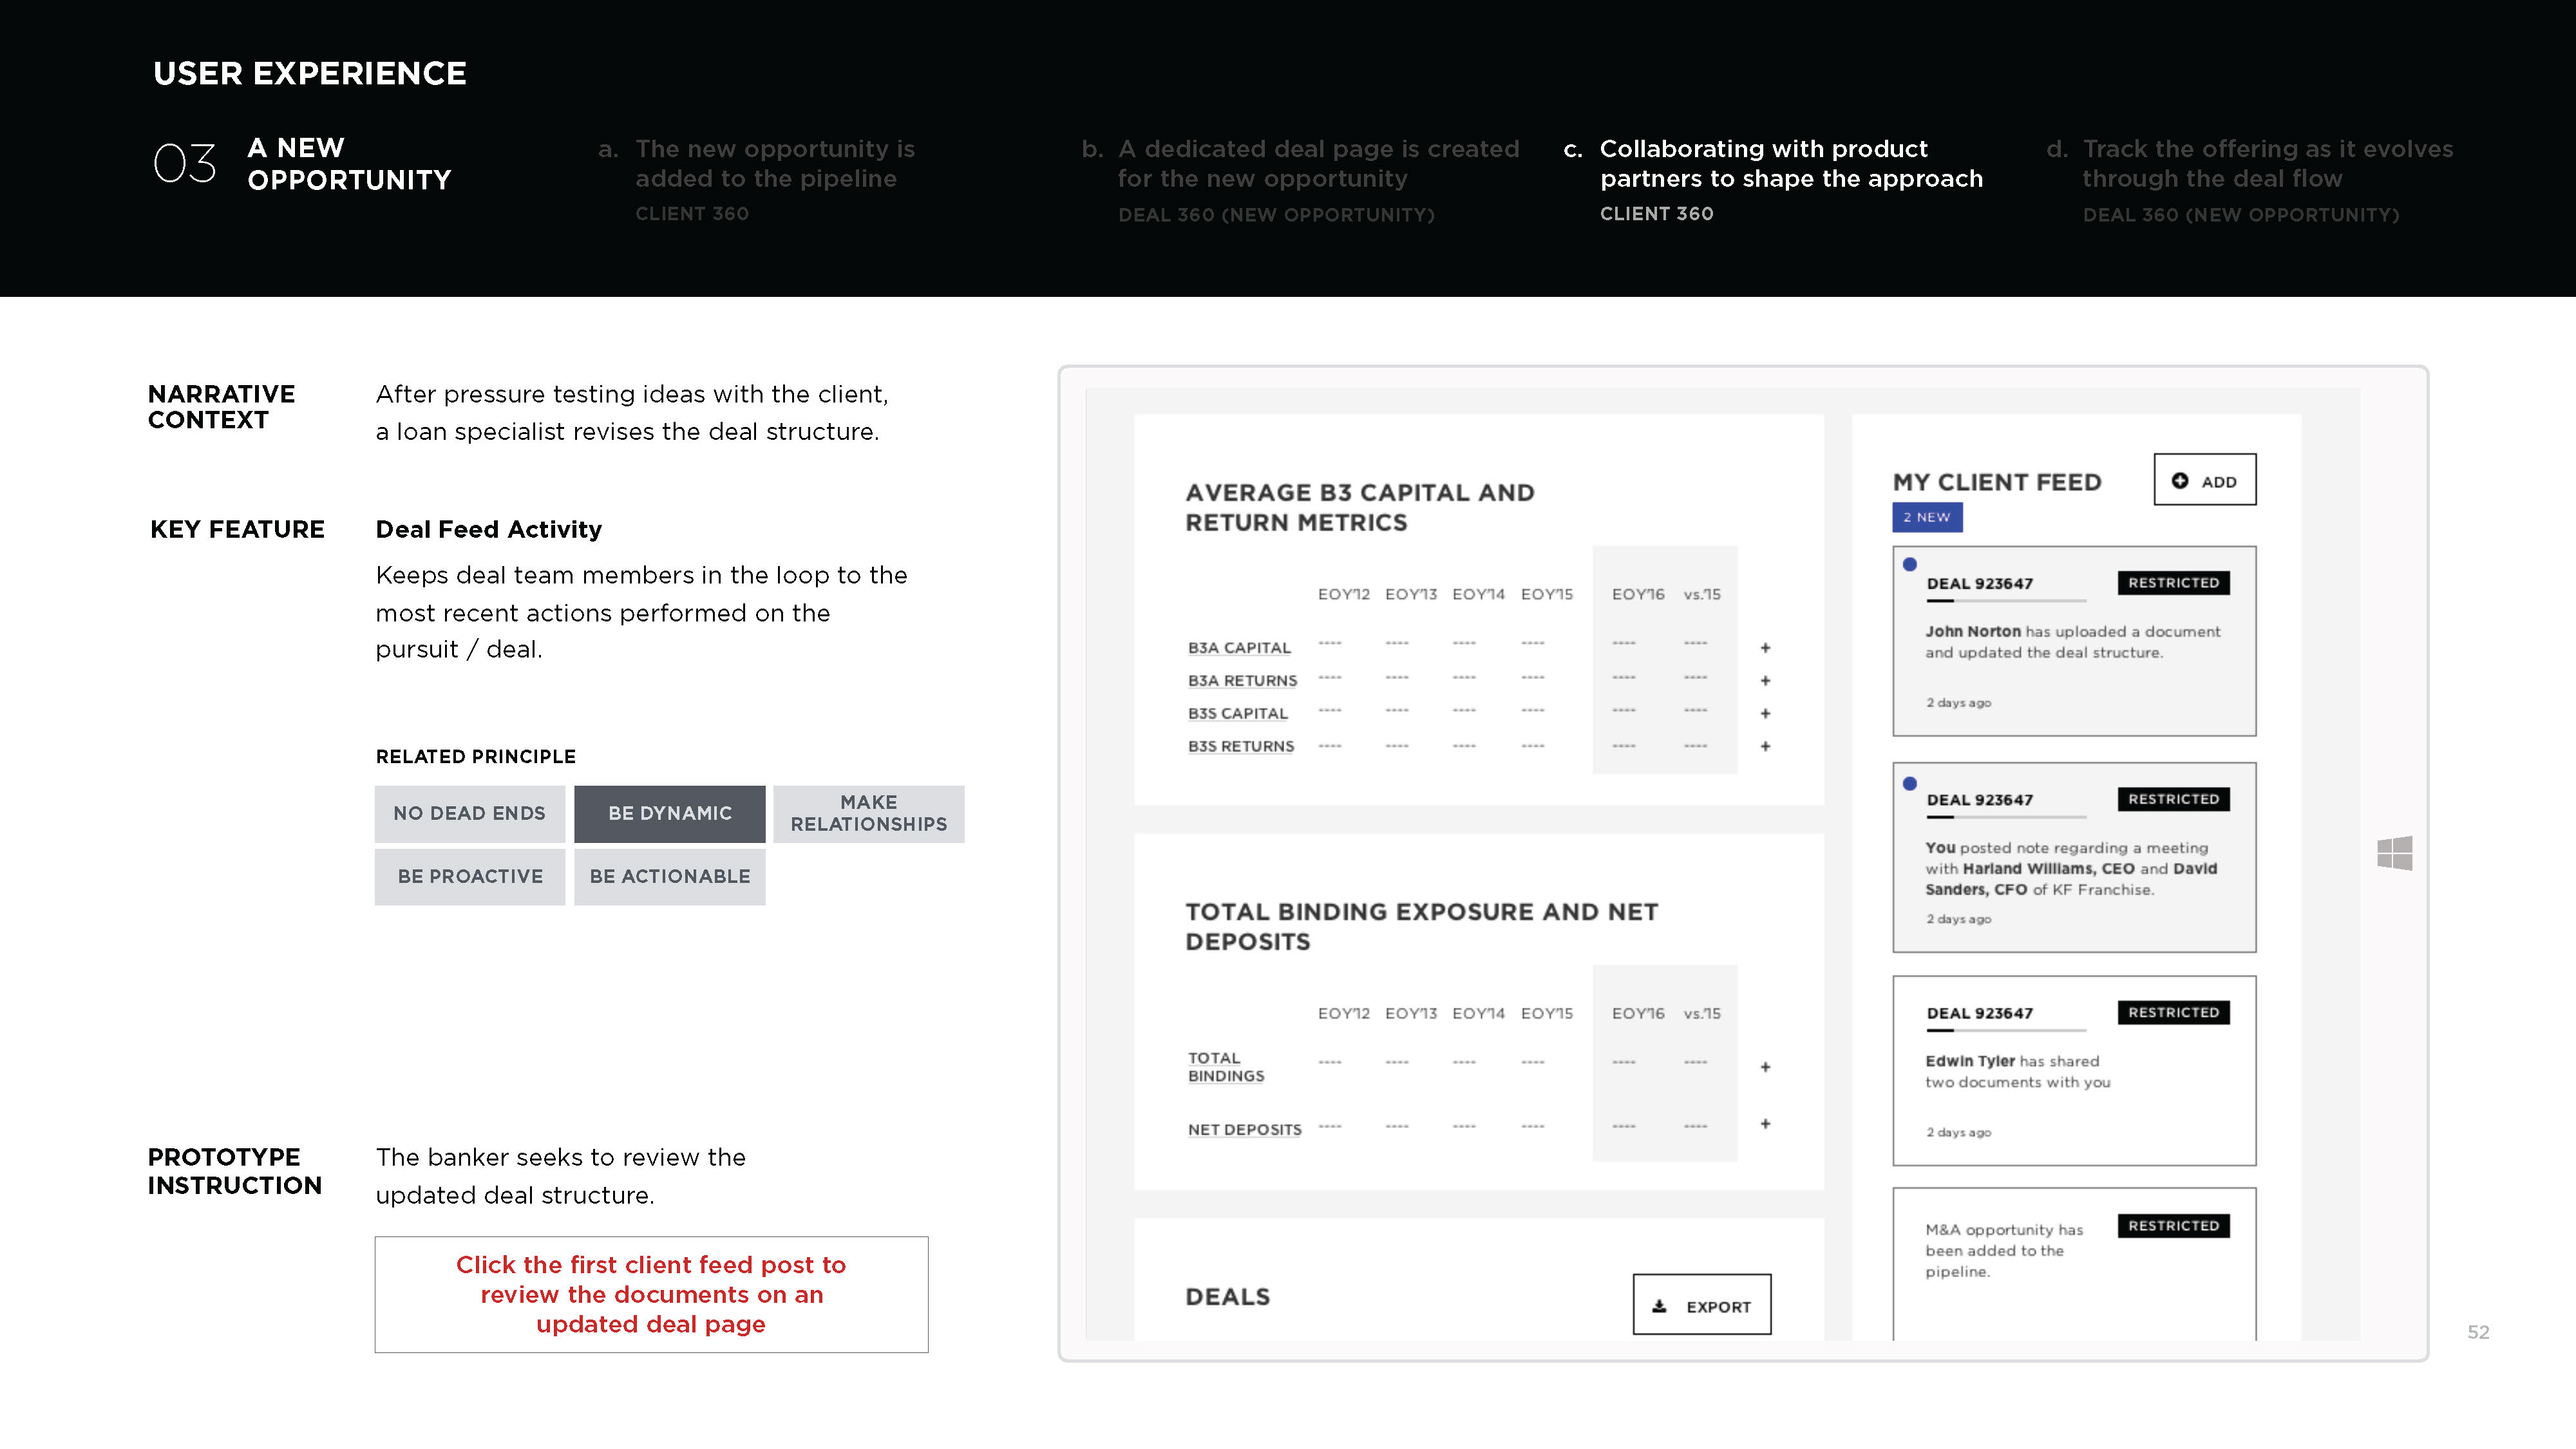
Task: Click the unread blue dot on Harland Williams post
Action: click(1910, 783)
